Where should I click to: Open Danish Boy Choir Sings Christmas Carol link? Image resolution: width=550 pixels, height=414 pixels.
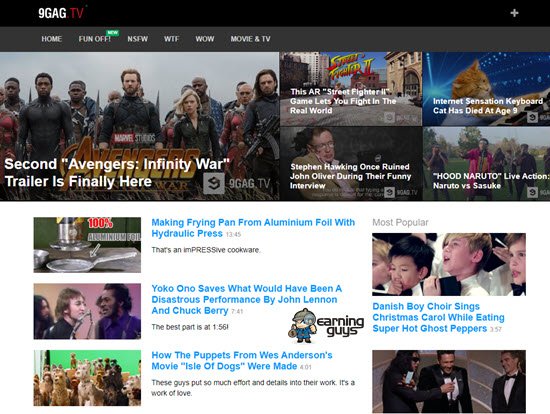(x=438, y=318)
